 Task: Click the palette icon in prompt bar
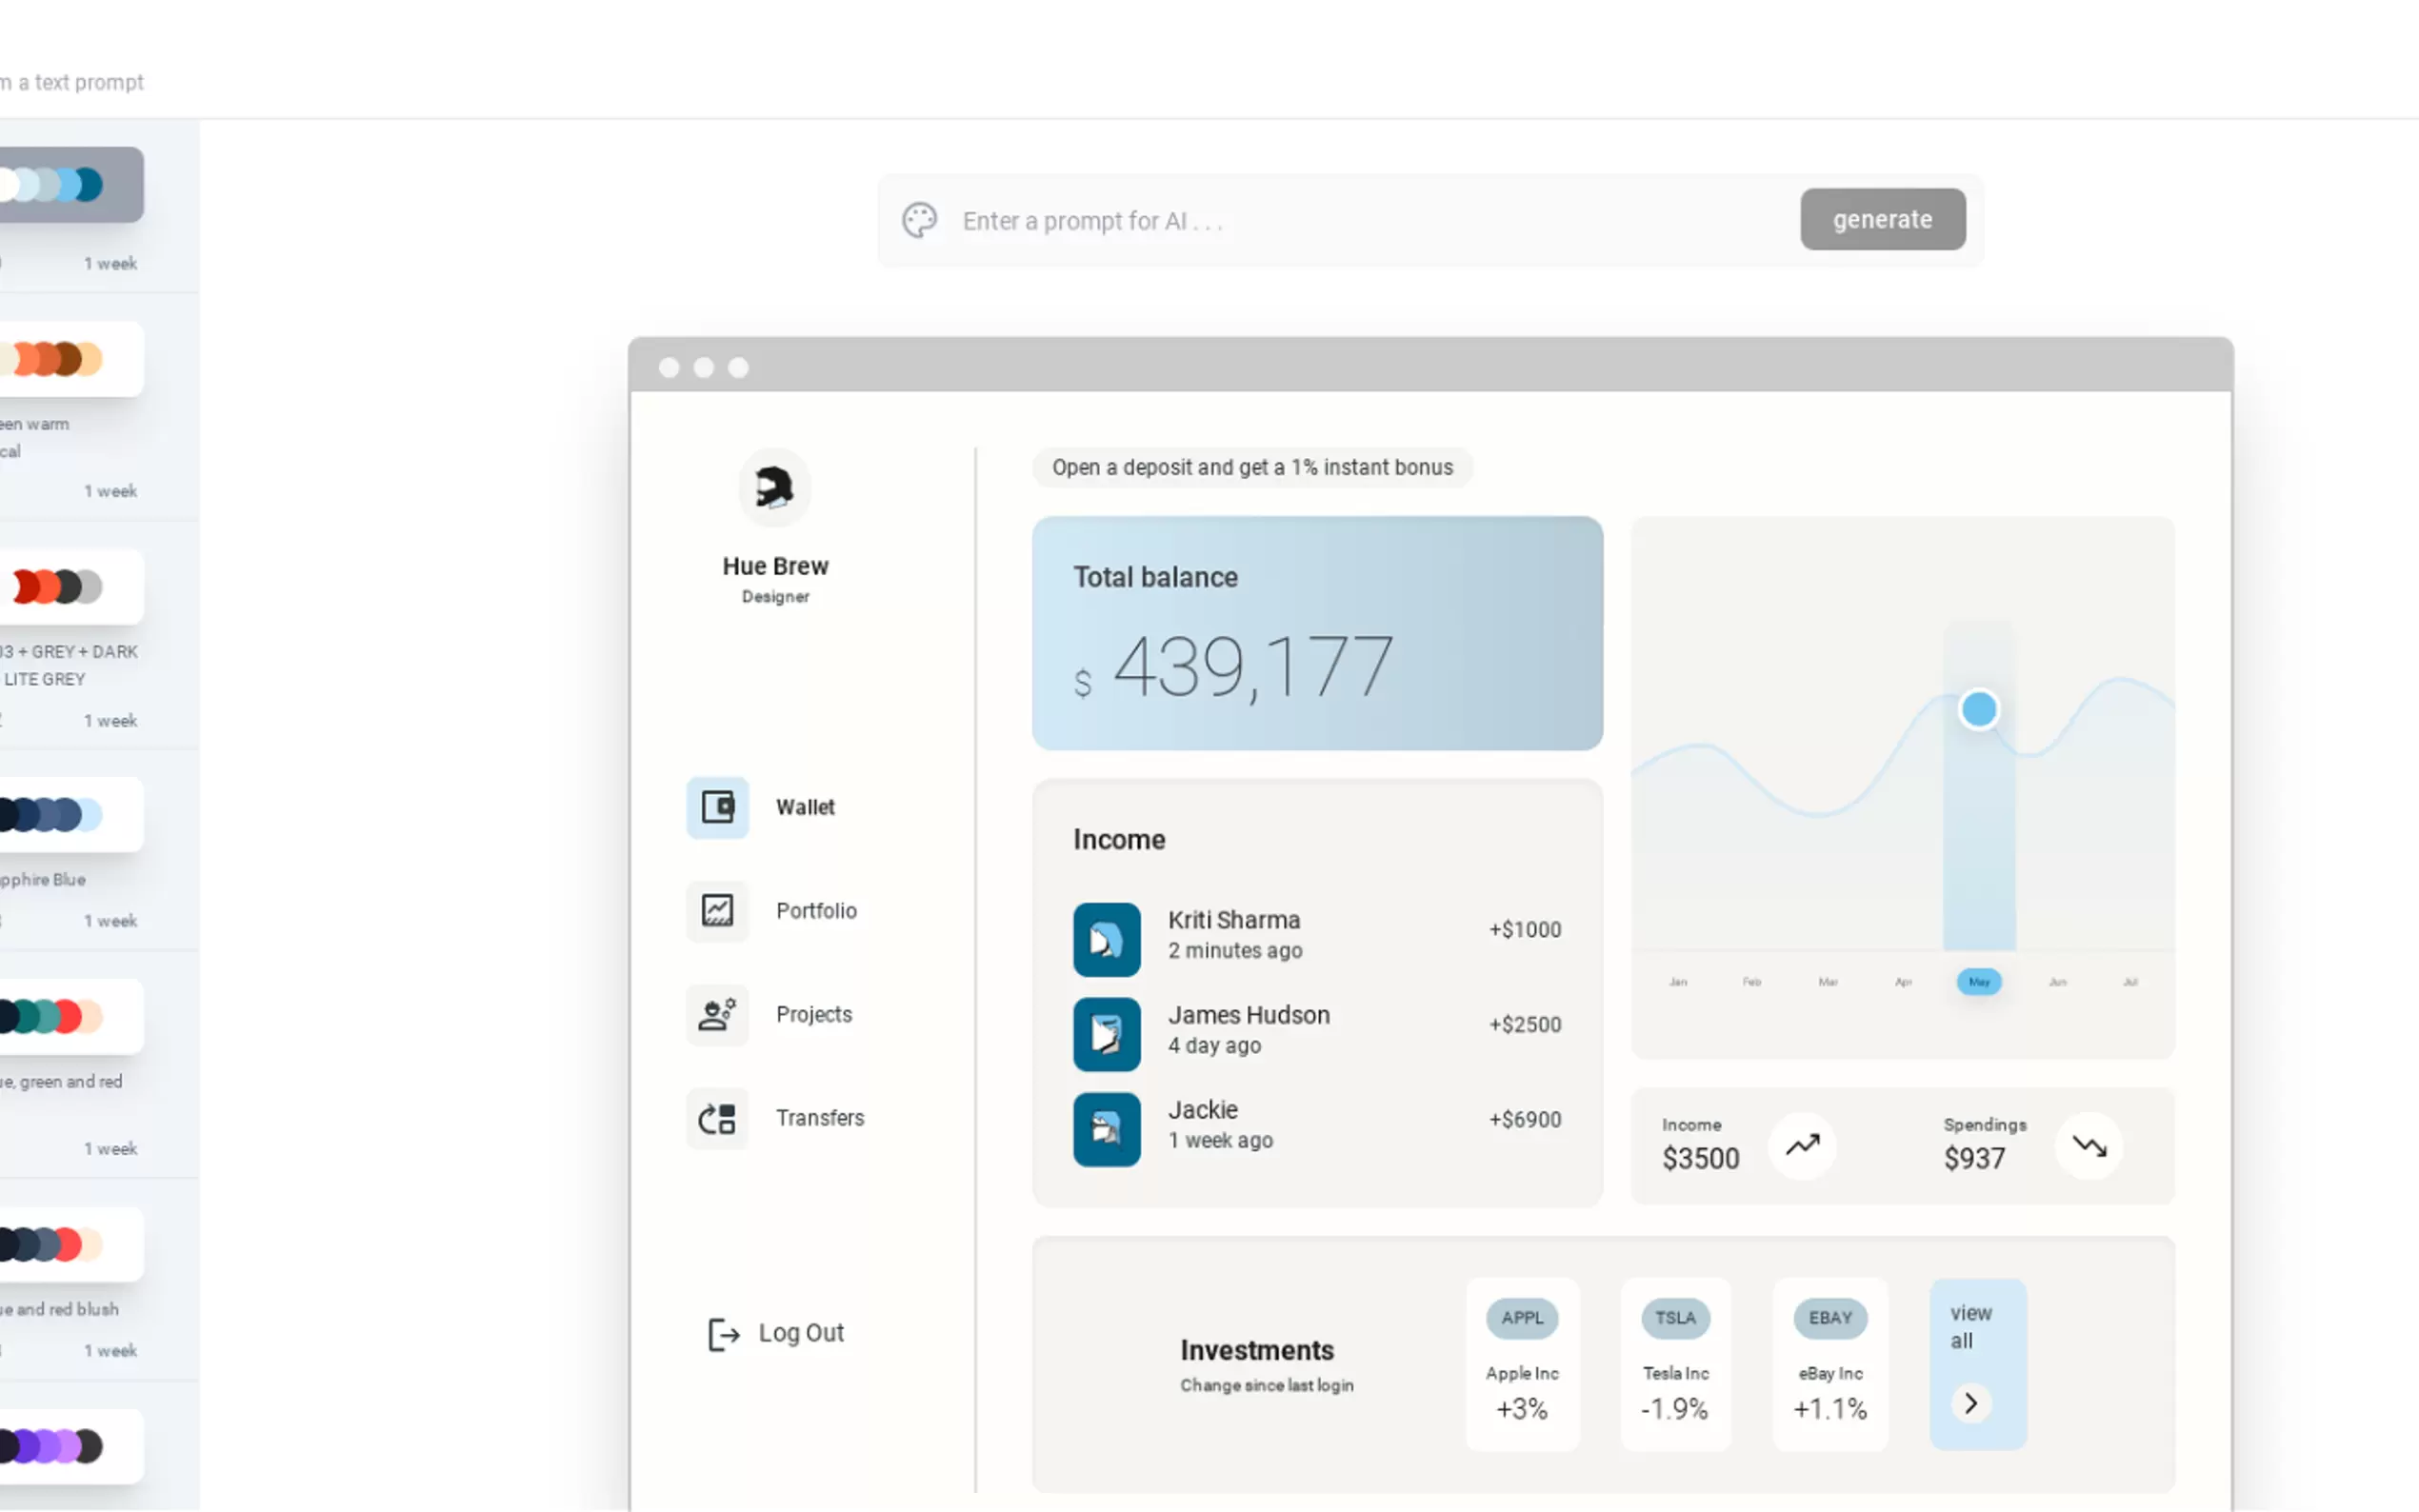coord(919,220)
